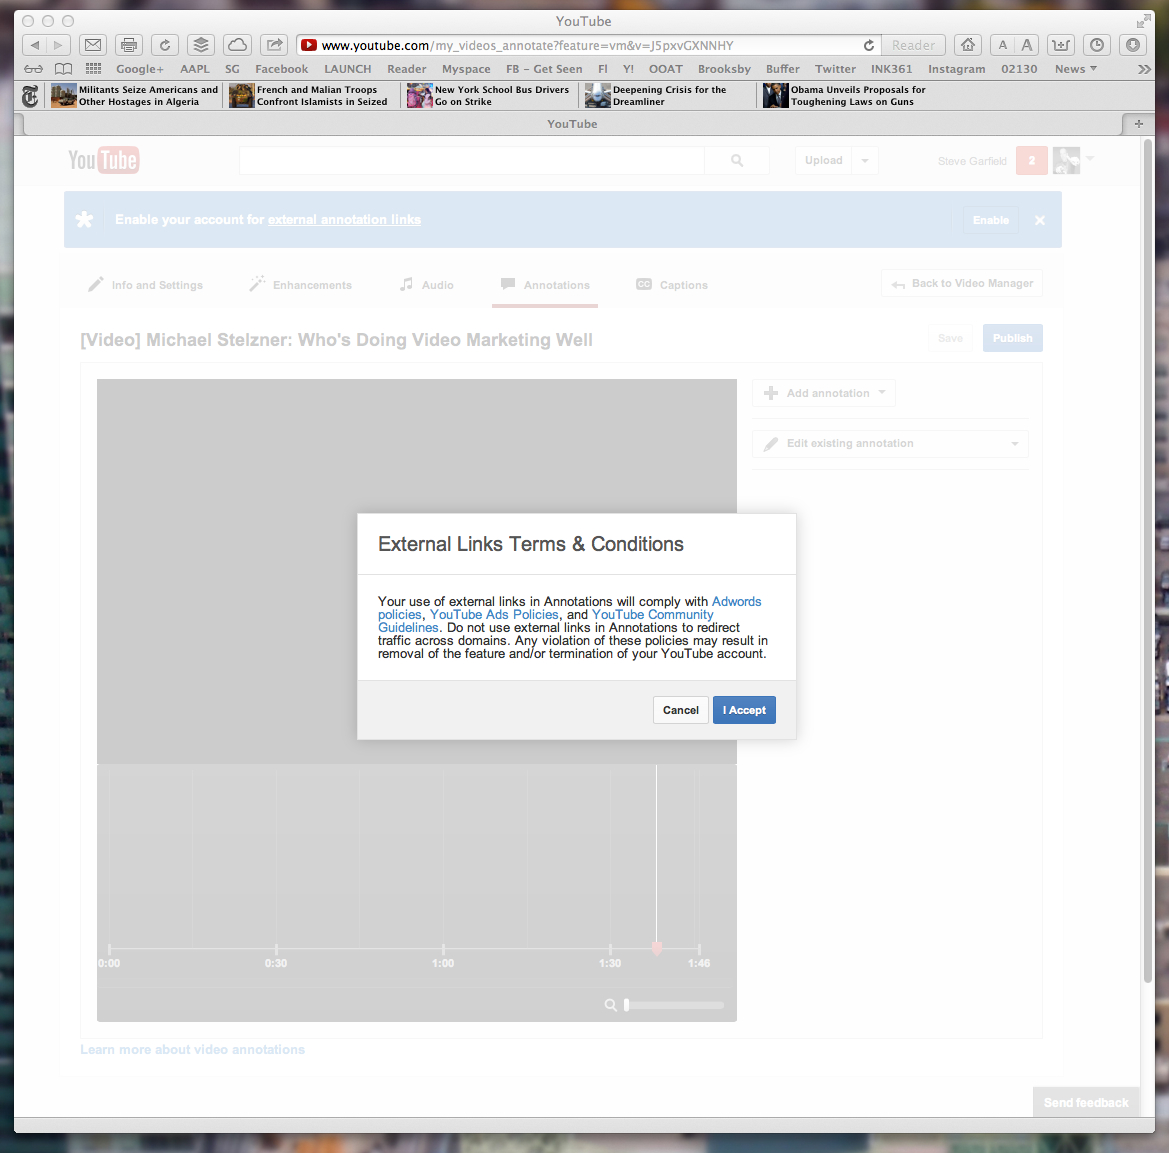Open account menu arrow beside avatar

[x=1090, y=158]
